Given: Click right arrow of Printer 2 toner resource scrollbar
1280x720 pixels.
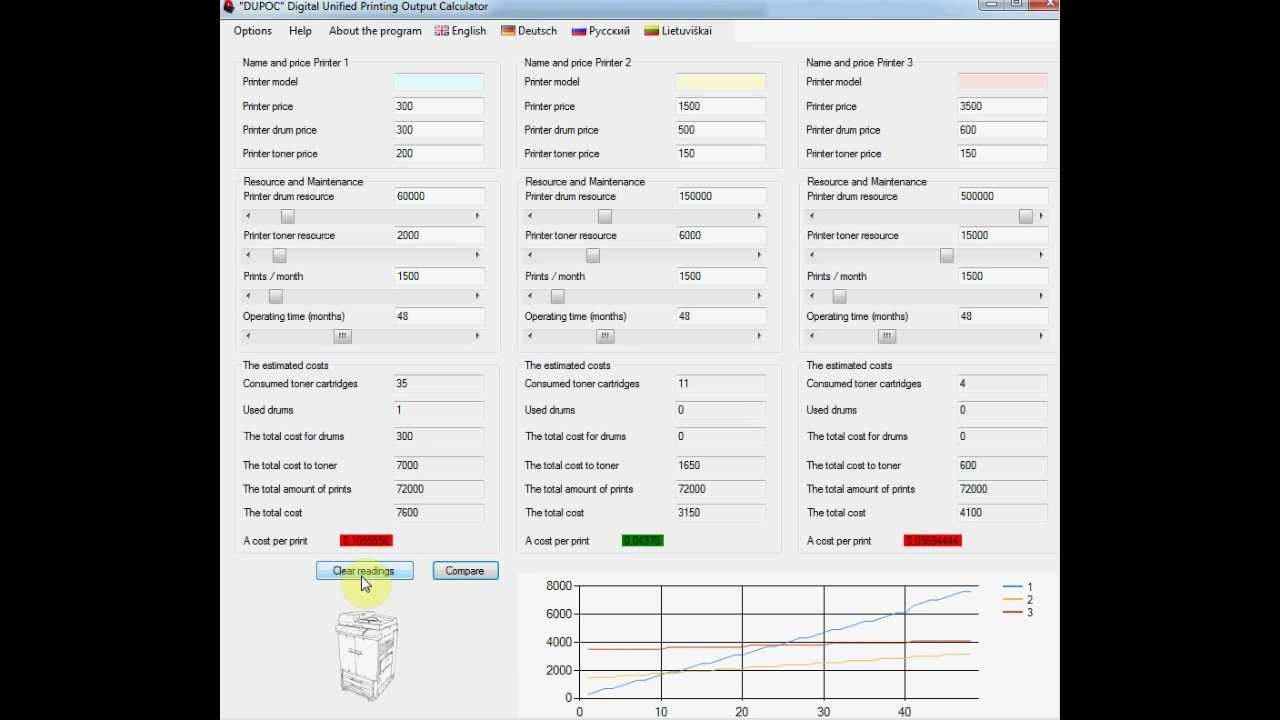Looking at the screenshot, I should (x=759, y=256).
